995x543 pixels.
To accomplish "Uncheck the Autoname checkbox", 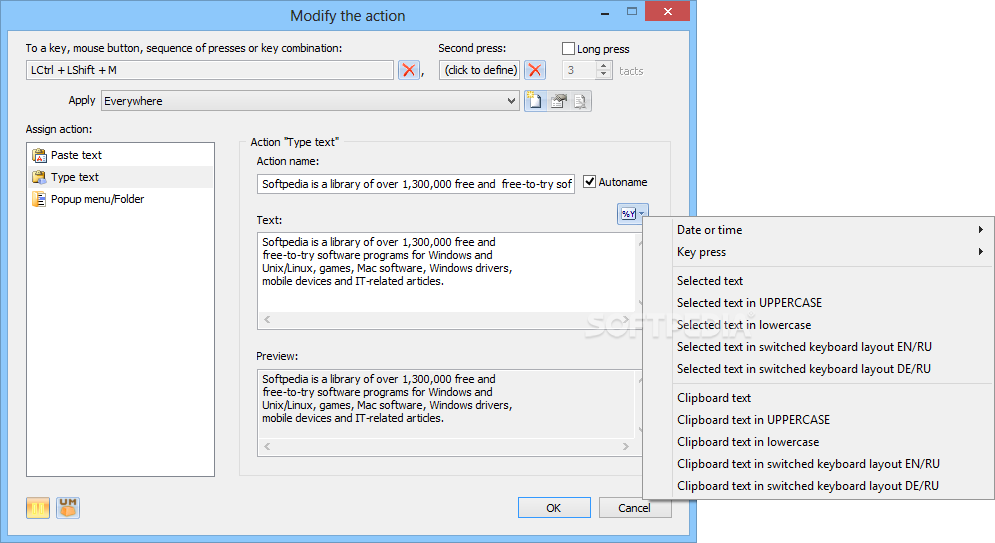I will click(x=590, y=182).
